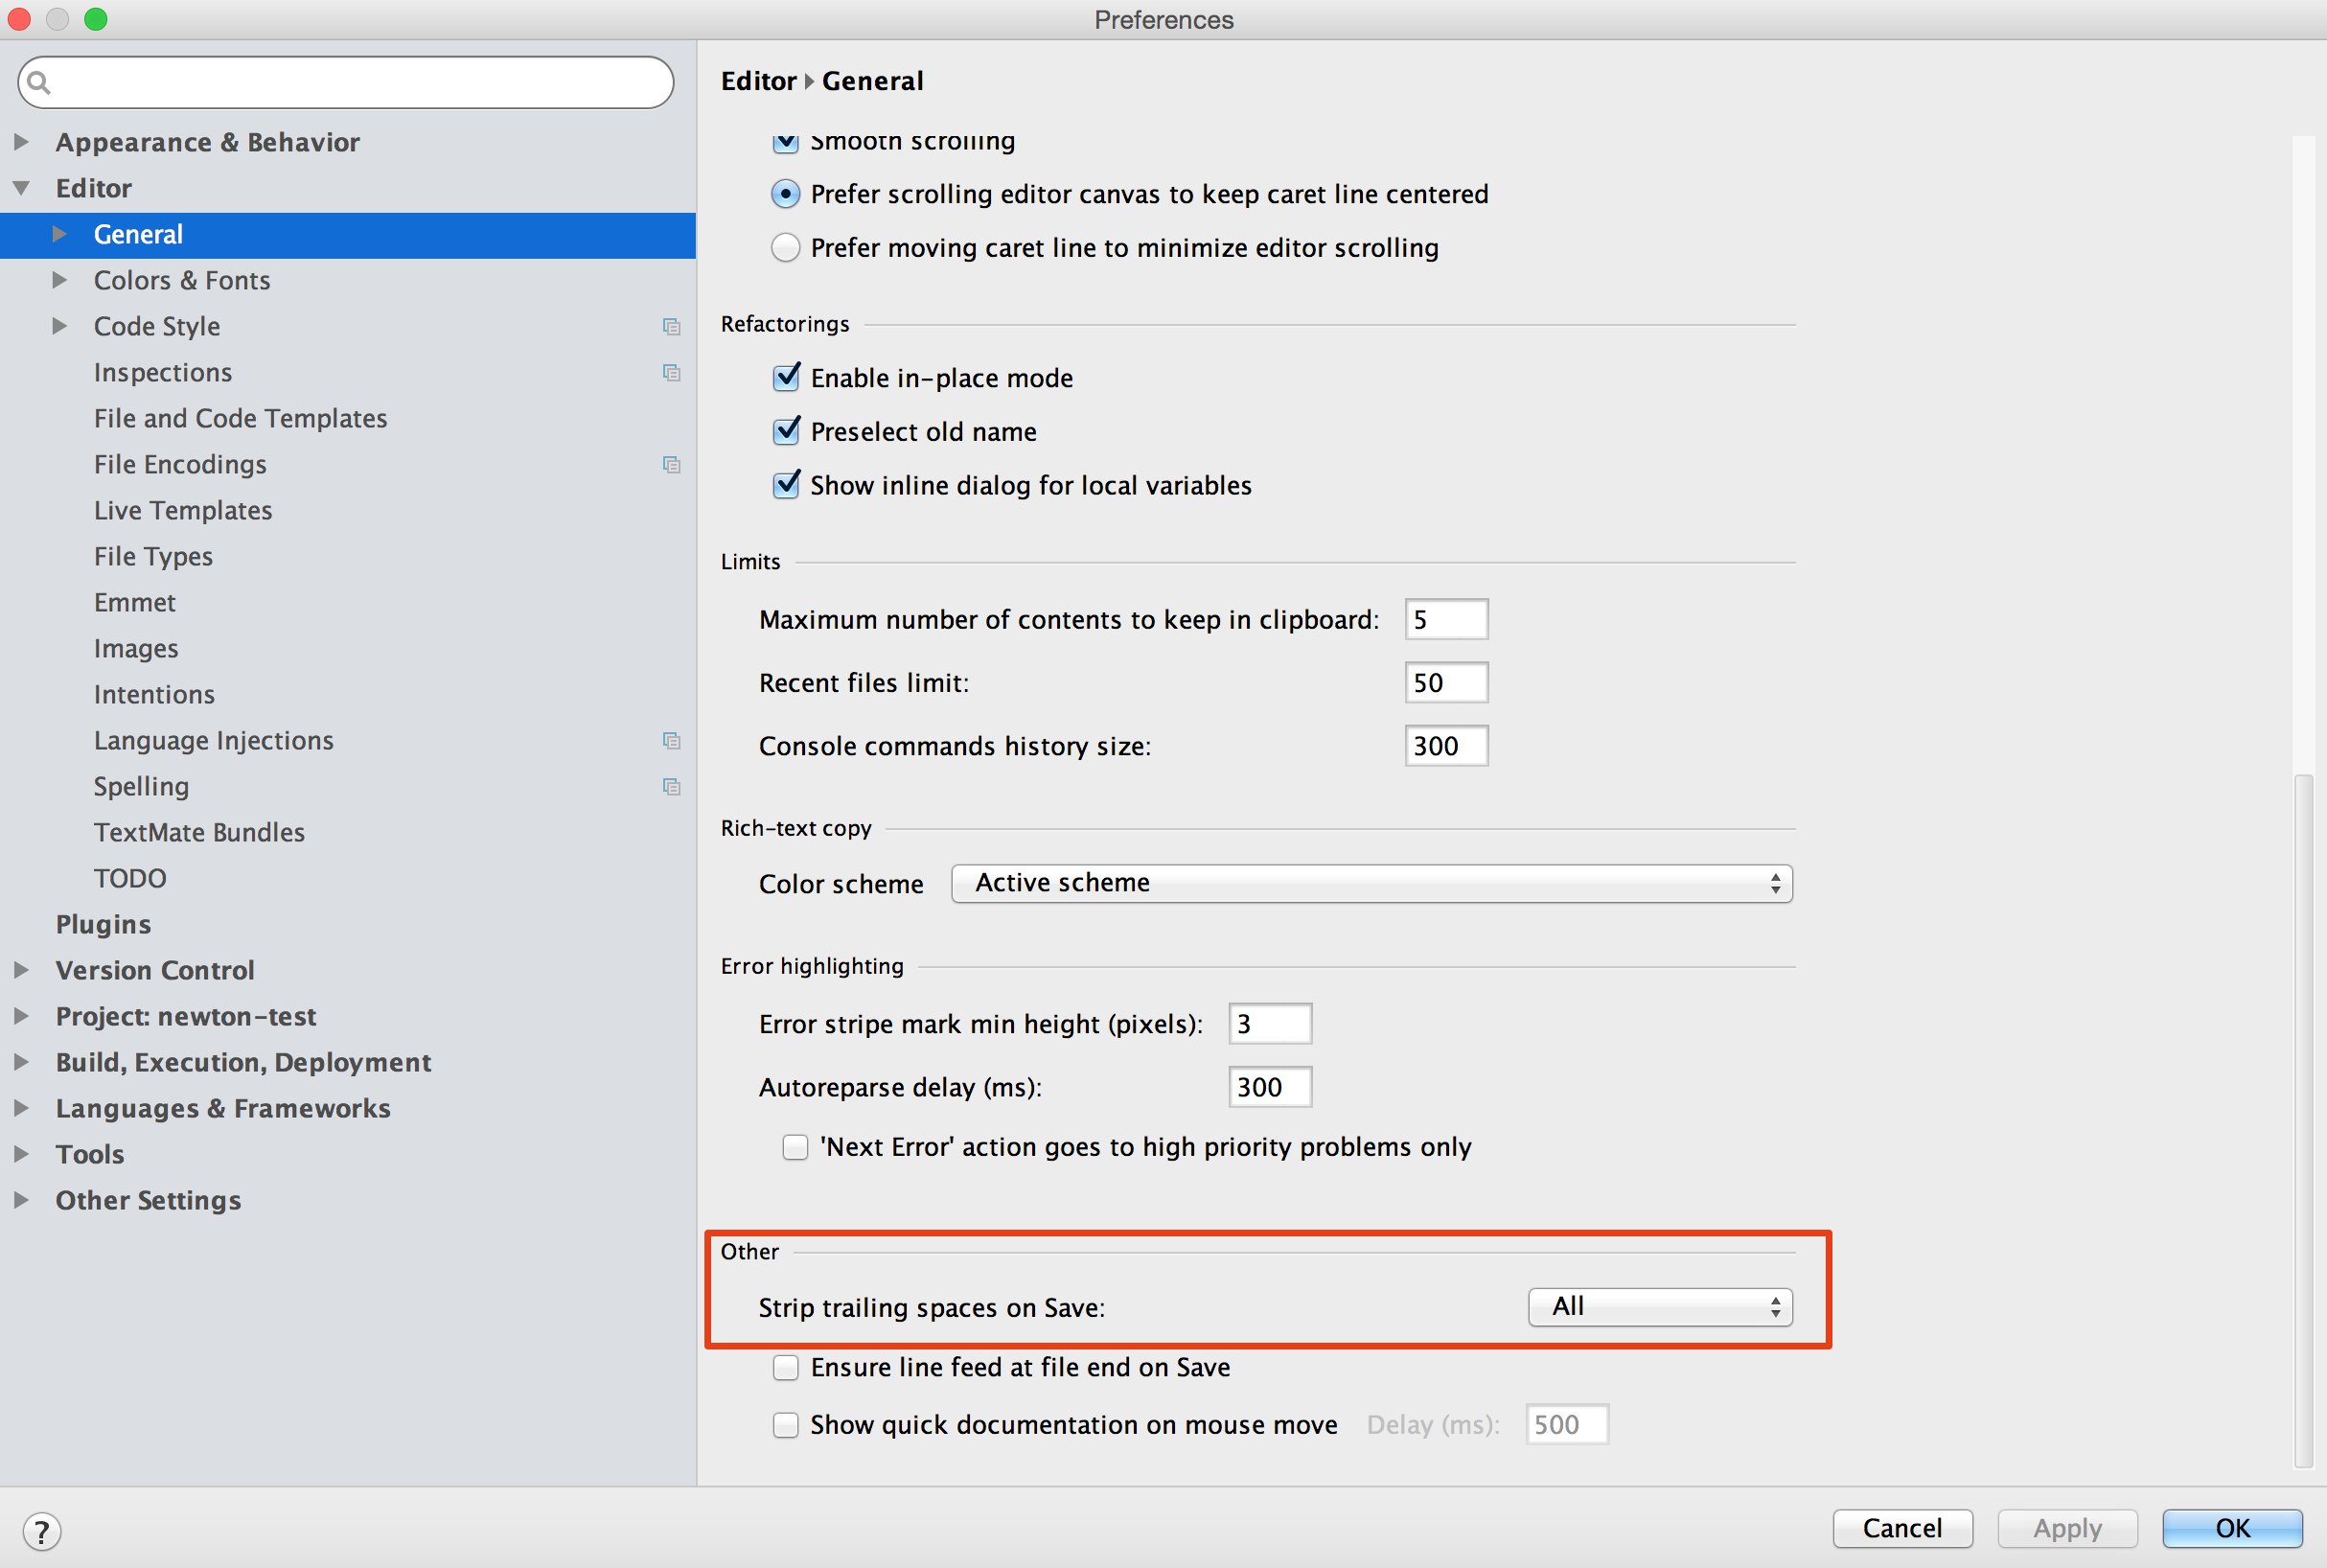Image resolution: width=2327 pixels, height=1568 pixels.
Task: Open the TODO settings page
Action: 130,878
